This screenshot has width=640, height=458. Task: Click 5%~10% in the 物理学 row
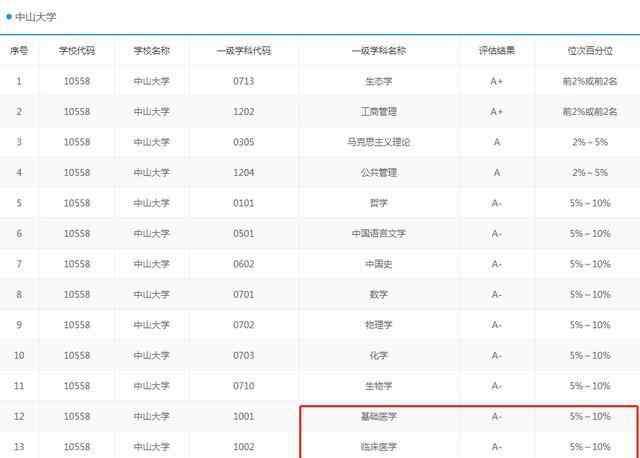(590, 325)
